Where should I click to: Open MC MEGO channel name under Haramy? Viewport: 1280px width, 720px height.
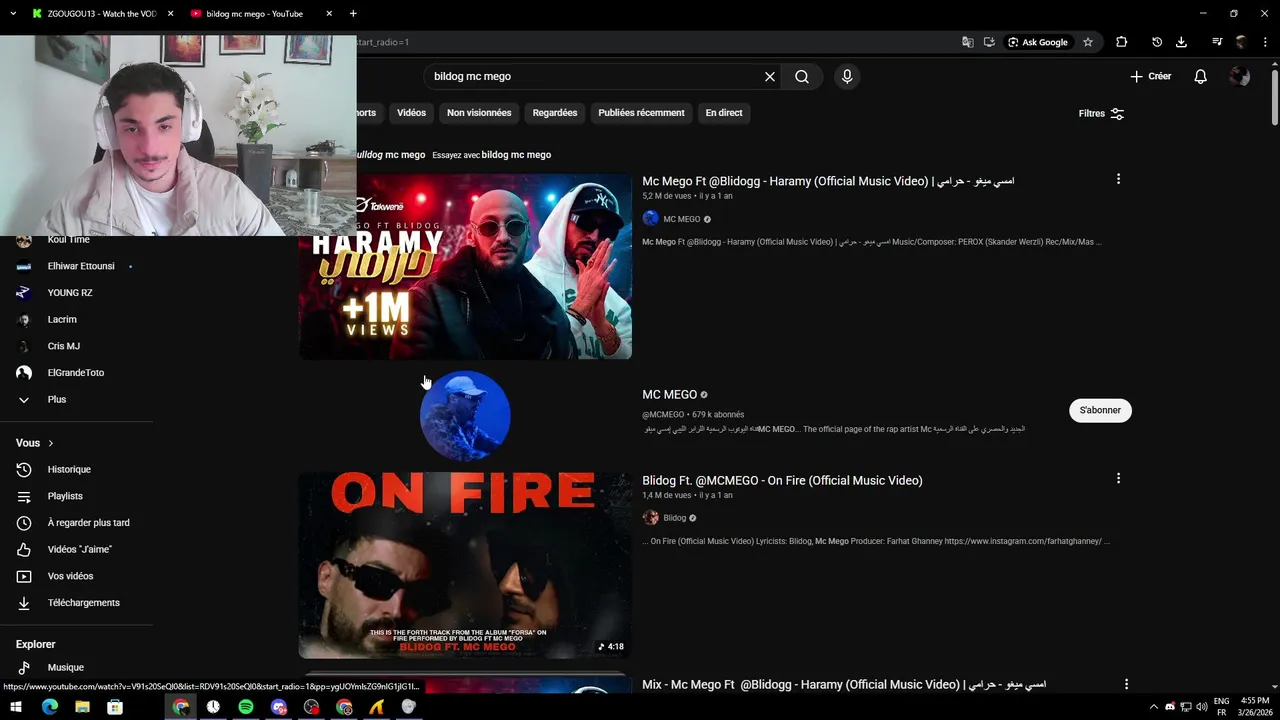point(682,219)
